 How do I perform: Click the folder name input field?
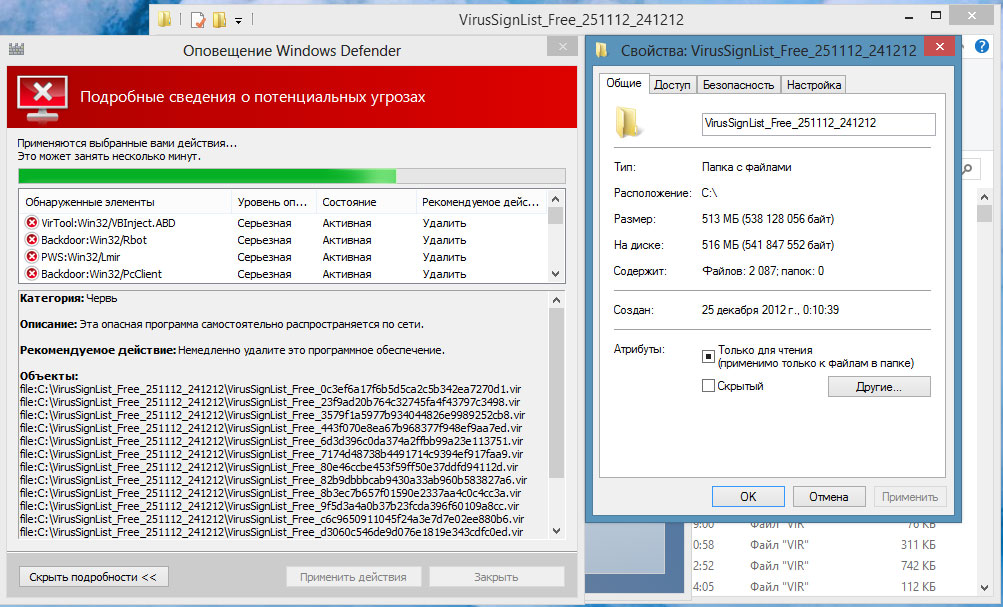[818, 123]
